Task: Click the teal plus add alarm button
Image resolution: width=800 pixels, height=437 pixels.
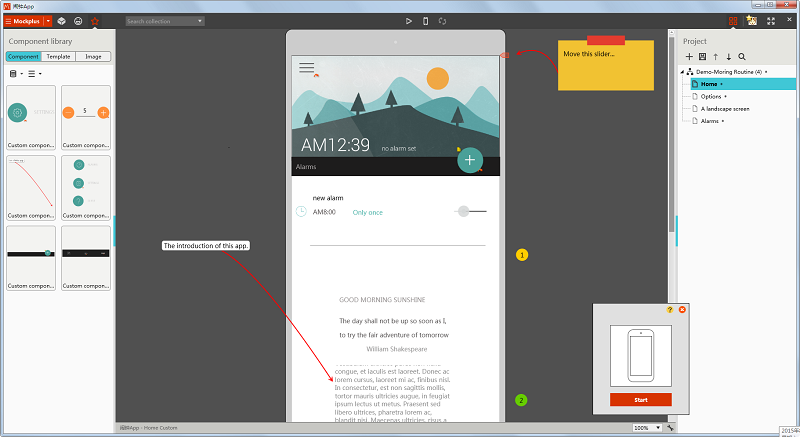Action: tap(470, 160)
